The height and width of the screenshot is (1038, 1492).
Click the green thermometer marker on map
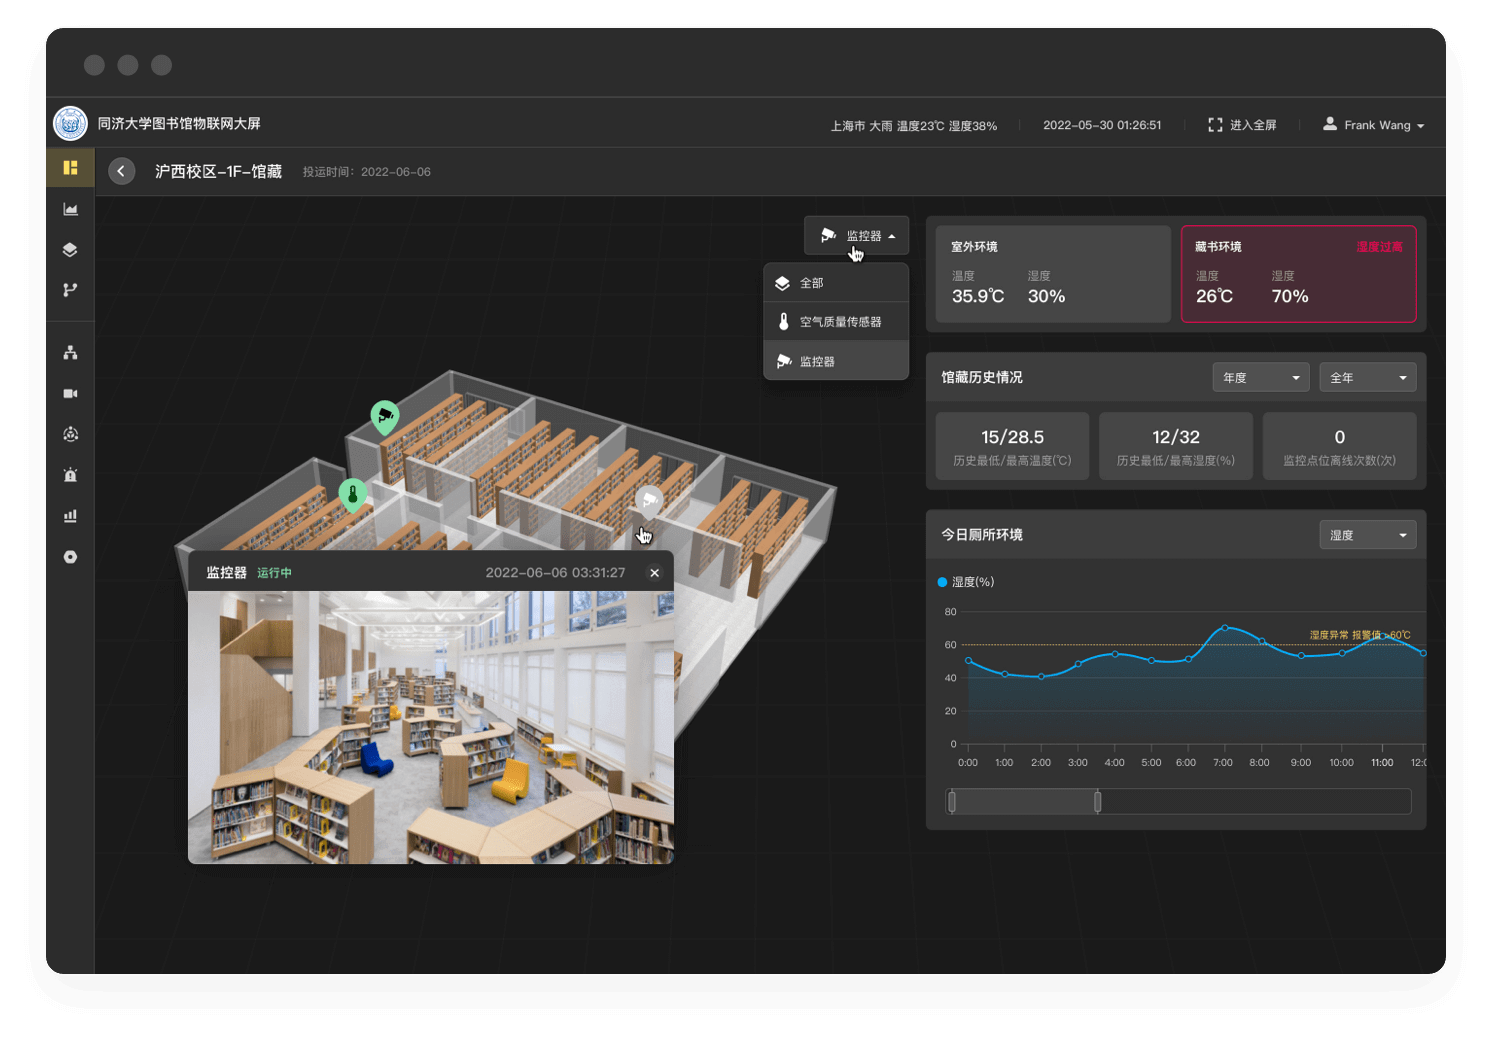click(x=352, y=494)
